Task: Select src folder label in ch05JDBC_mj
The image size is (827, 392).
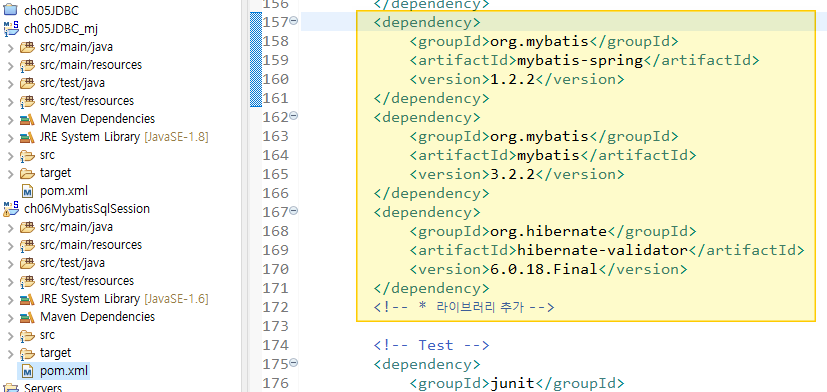Action: 47,155
